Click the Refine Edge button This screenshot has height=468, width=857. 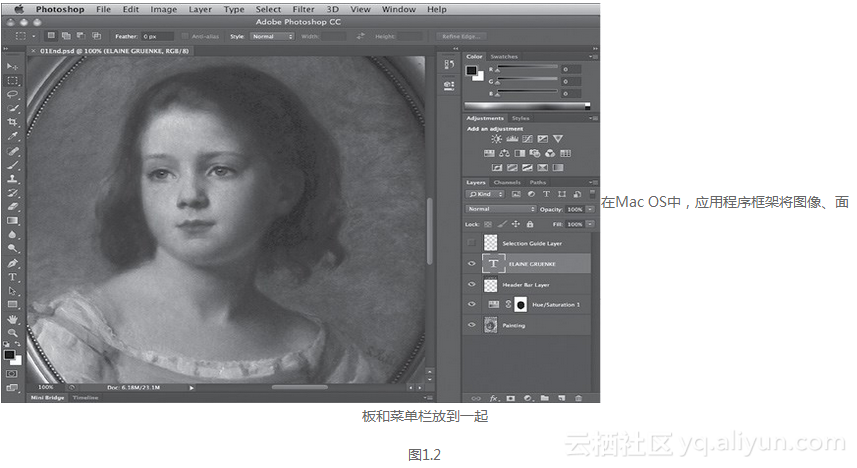pos(461,36)
